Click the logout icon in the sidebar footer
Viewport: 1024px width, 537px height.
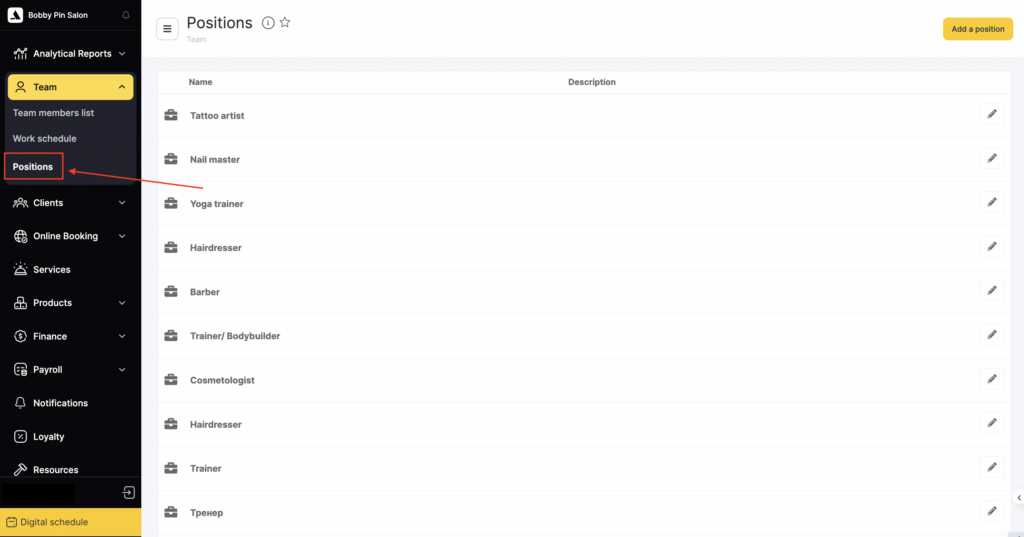129,493
